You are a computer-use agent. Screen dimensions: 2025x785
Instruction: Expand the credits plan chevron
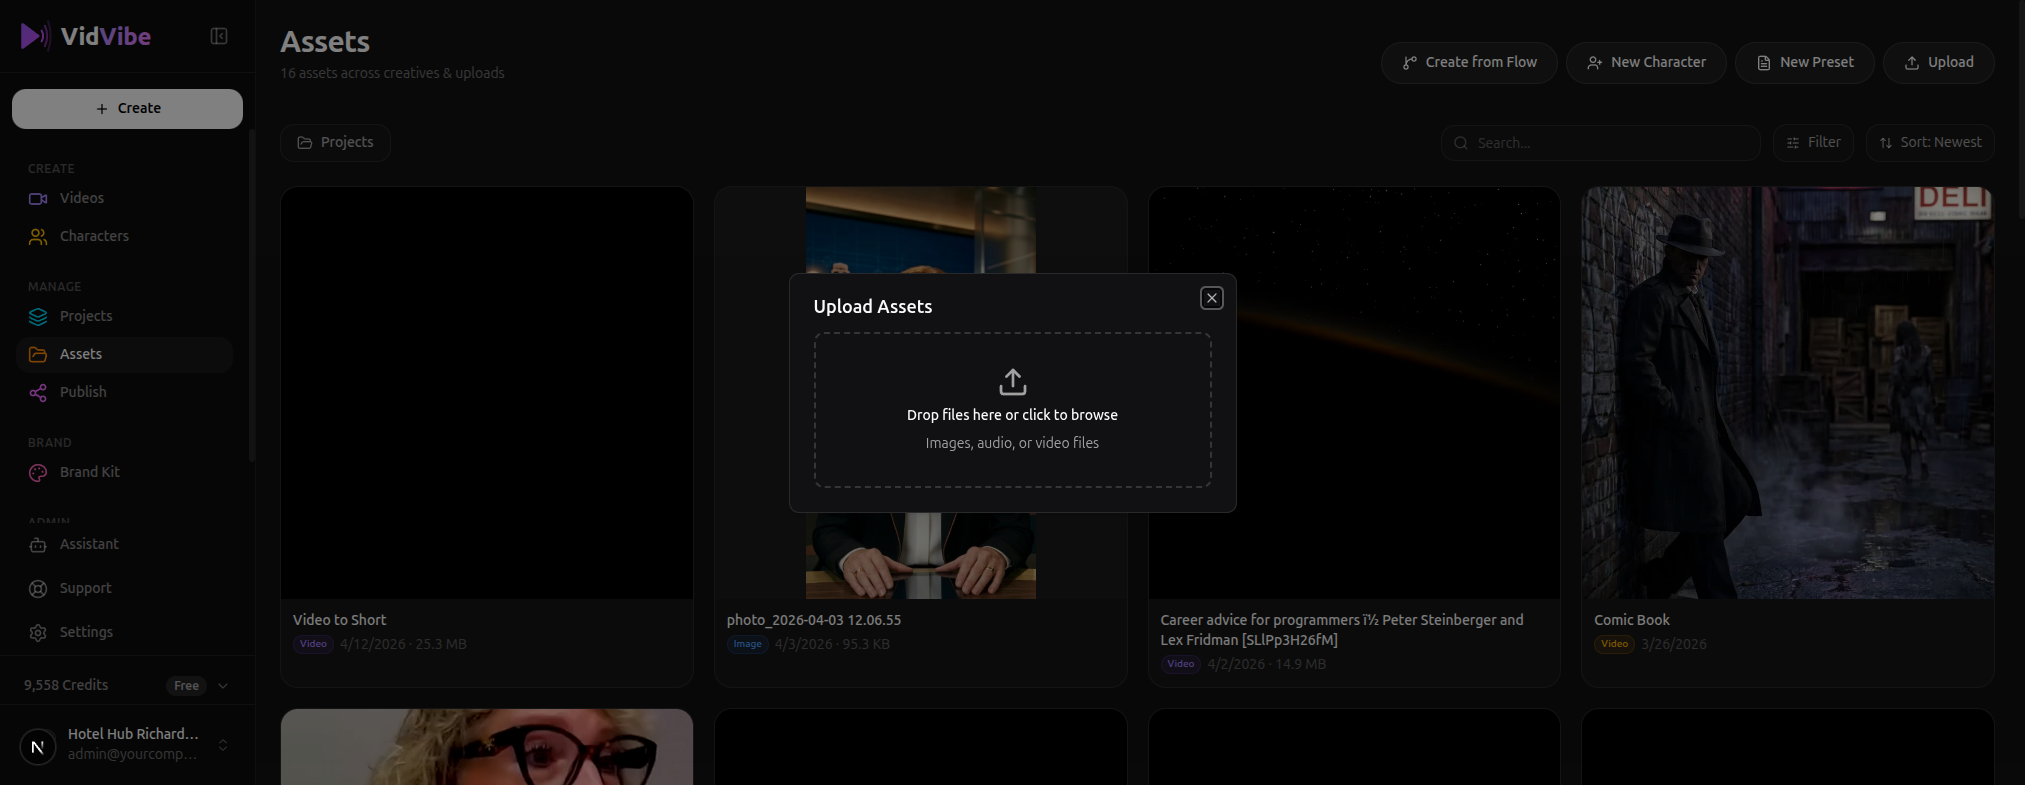[x=223, y=685]
